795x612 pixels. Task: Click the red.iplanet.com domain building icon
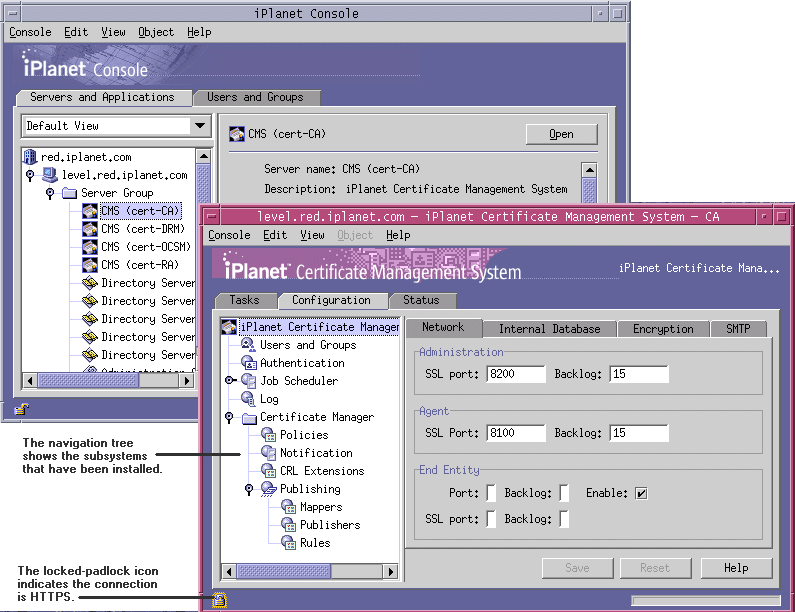pyautogui.click(x=30, y=157)
